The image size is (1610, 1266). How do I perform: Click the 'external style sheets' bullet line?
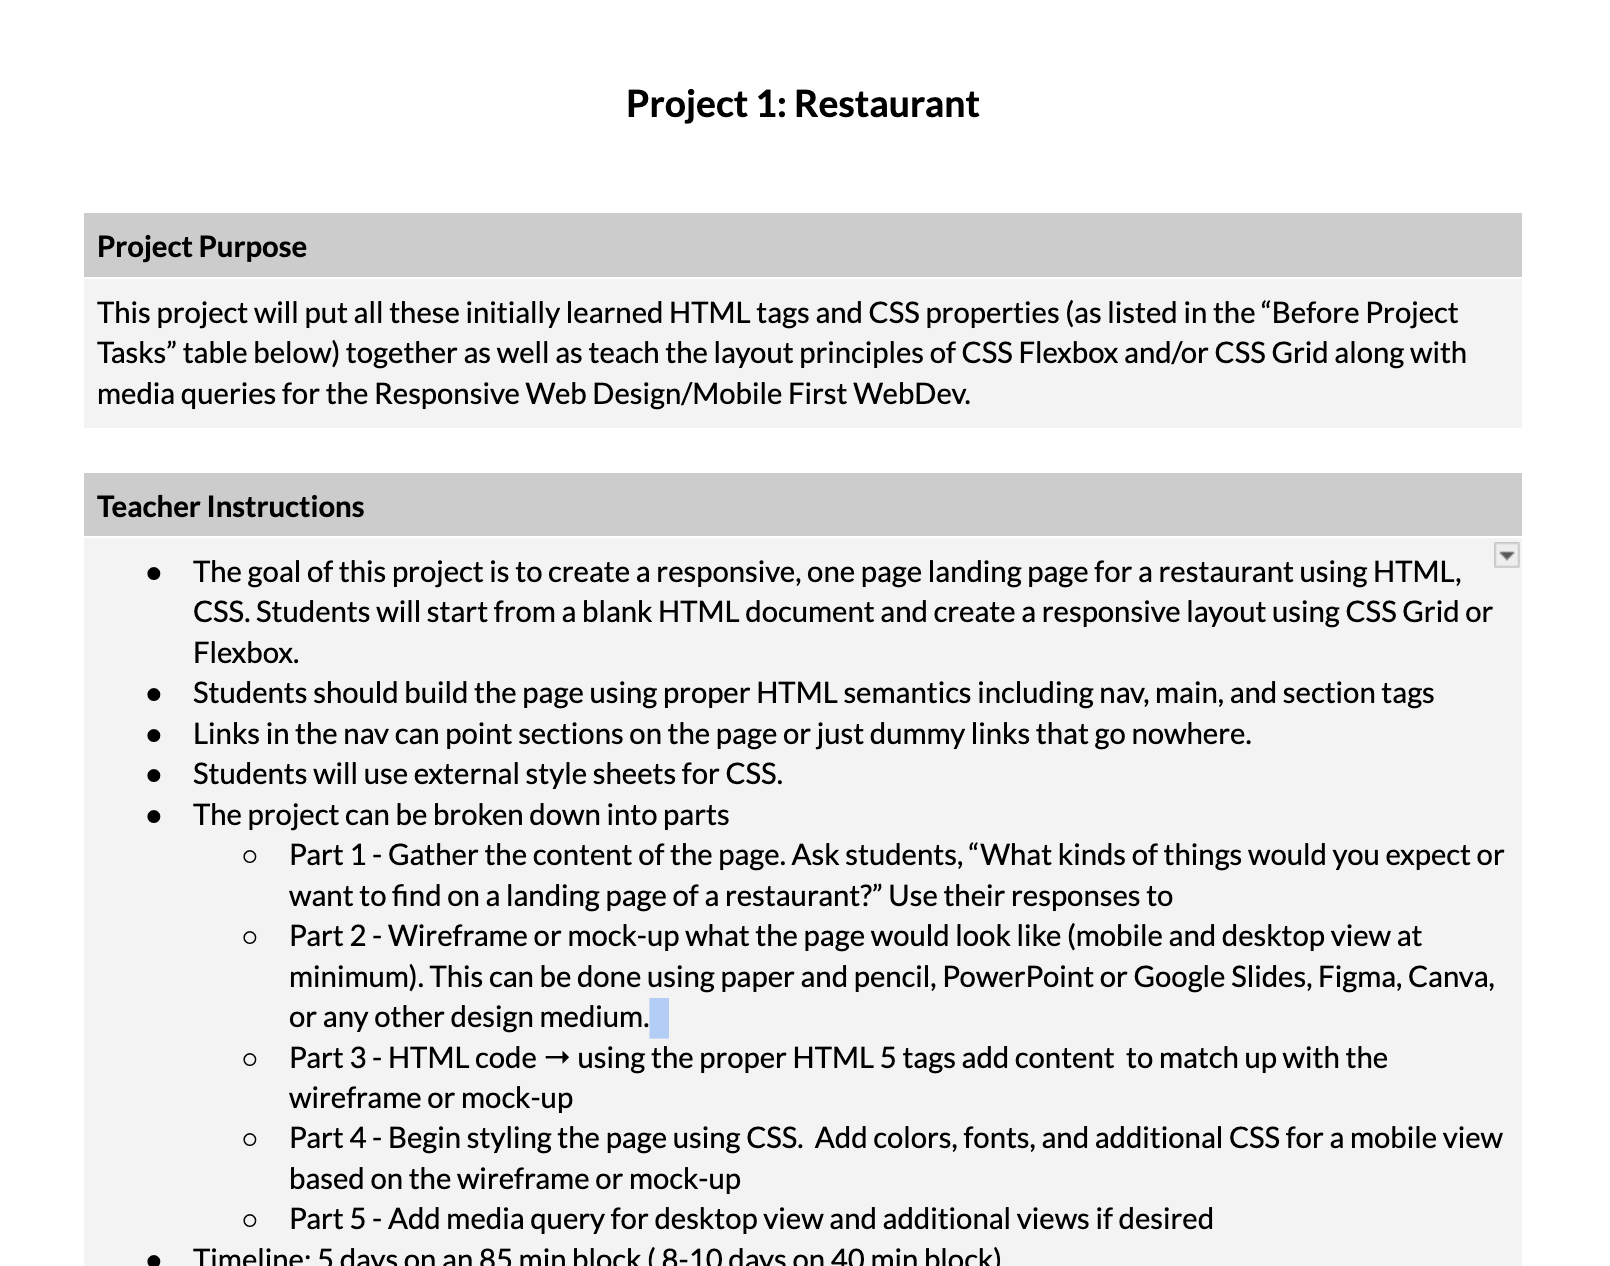point(487,774)
